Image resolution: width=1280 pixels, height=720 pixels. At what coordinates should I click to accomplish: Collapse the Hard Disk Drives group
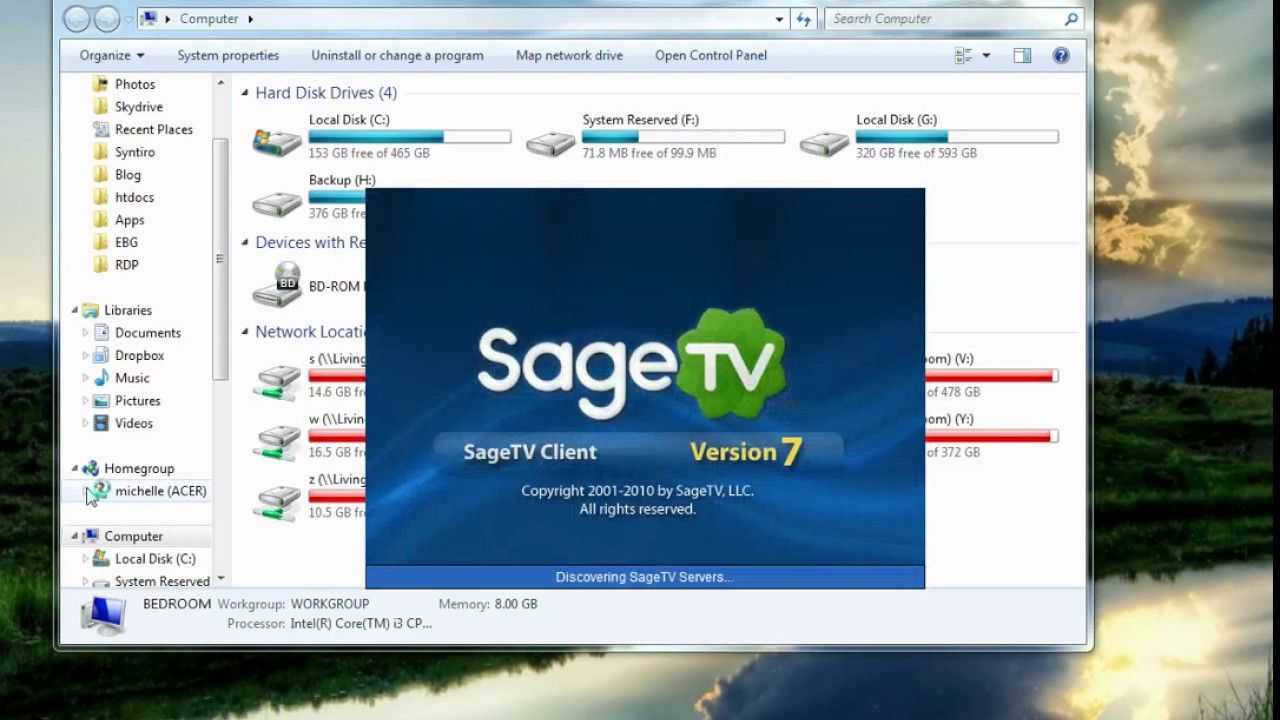245,93
